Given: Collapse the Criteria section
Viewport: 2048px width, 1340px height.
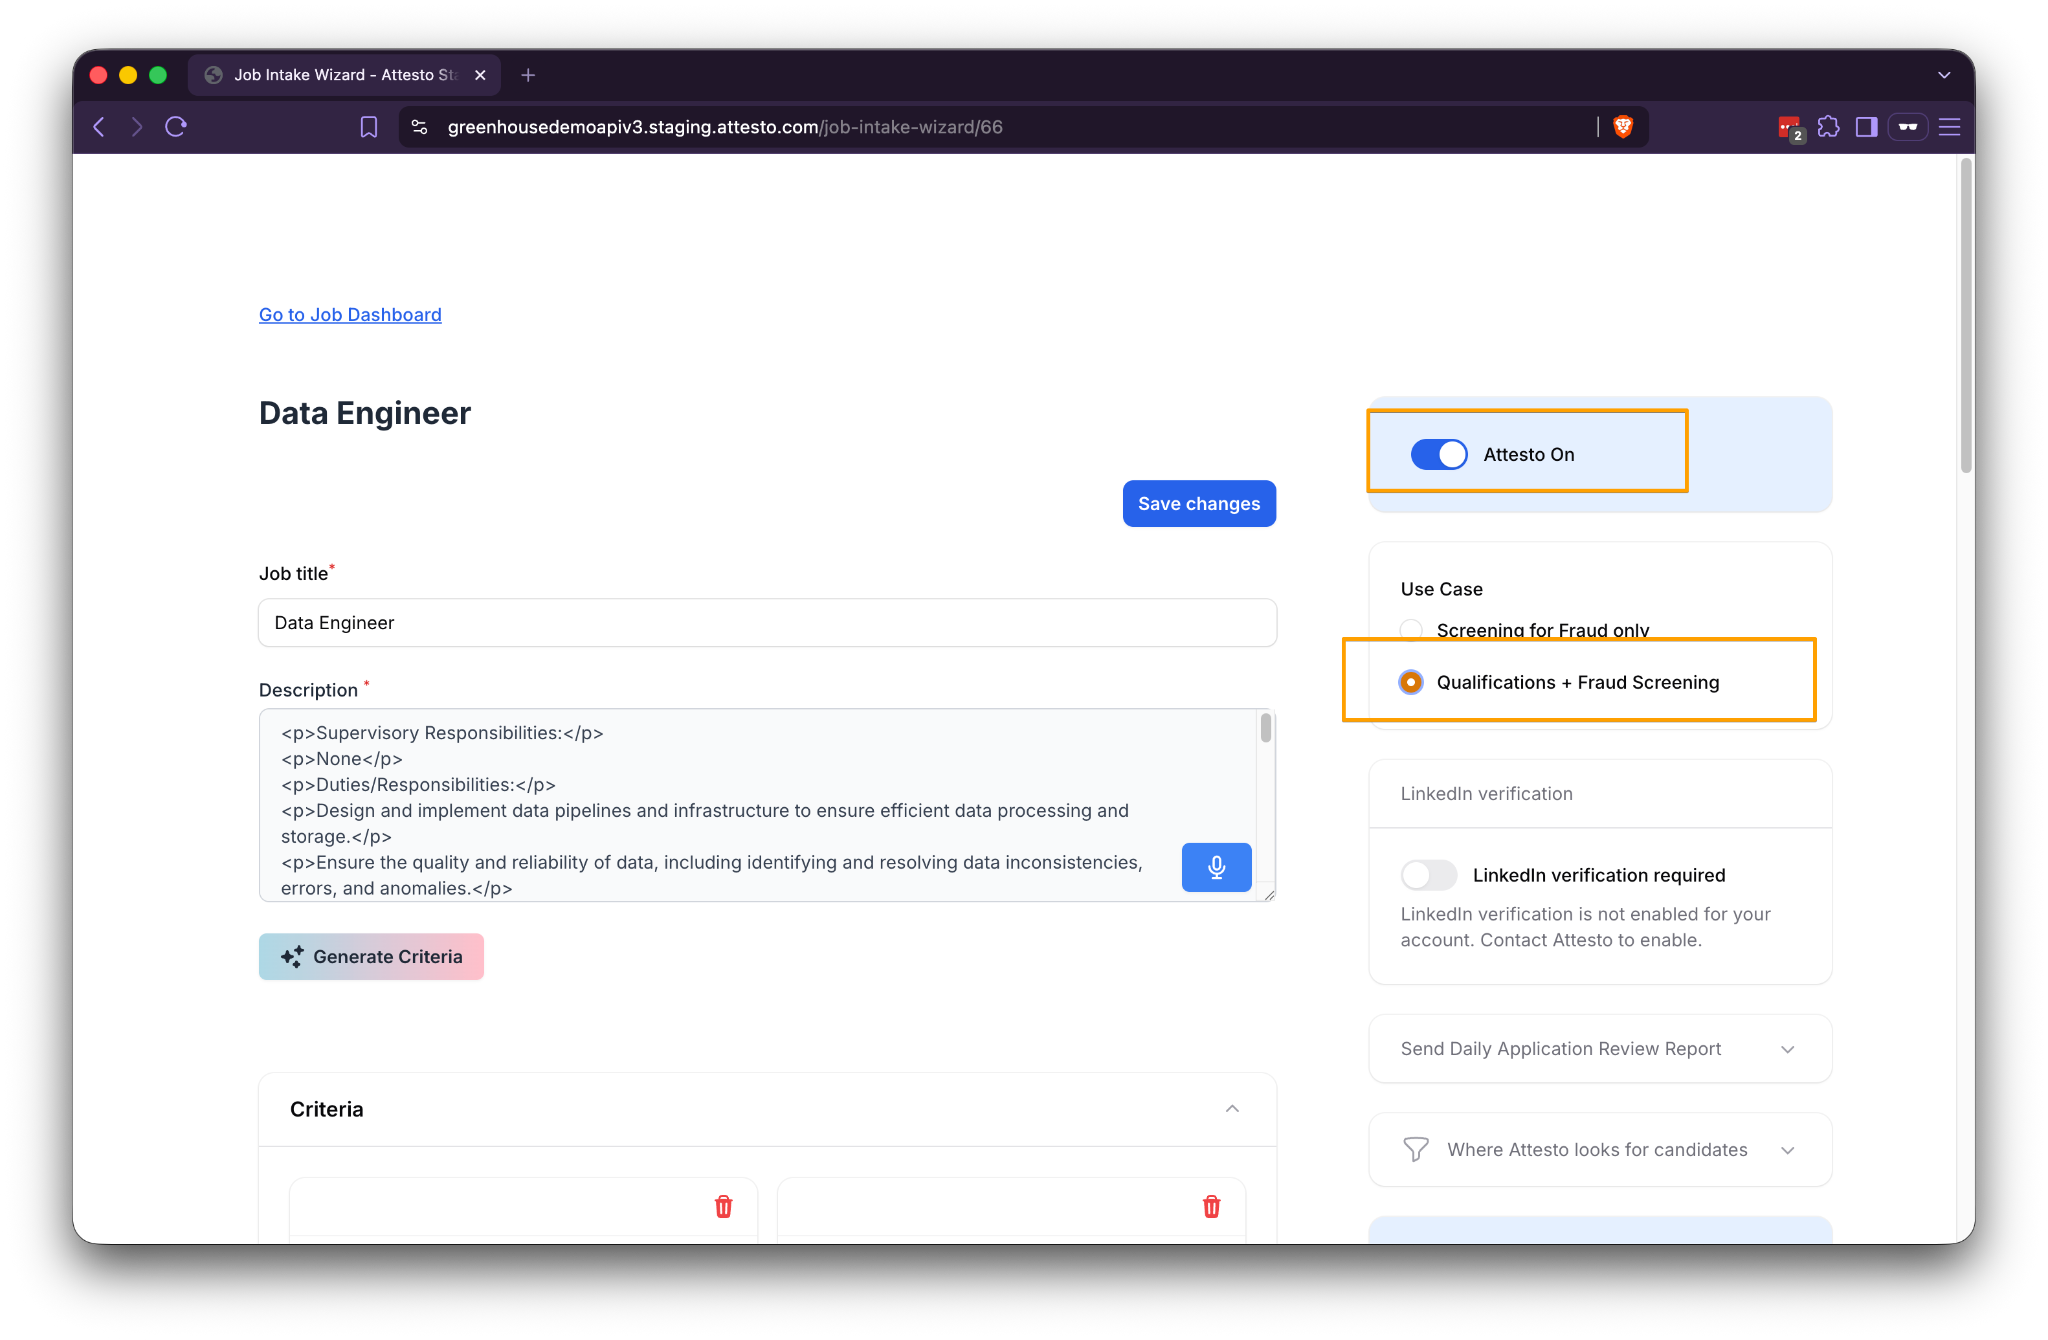Looking at the screenshot, I should click(1232, 1109).
